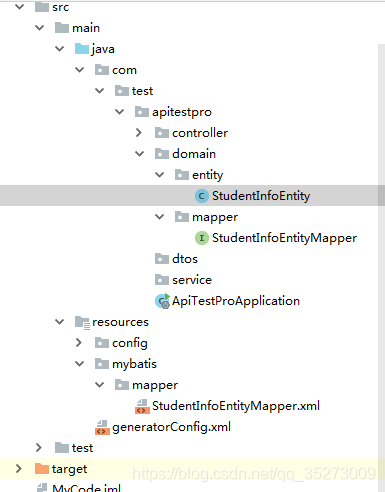Image resolution: width=385 pixels, height=492 pixels.
Task: Click the entity package icon
Action: click(182, 175)
